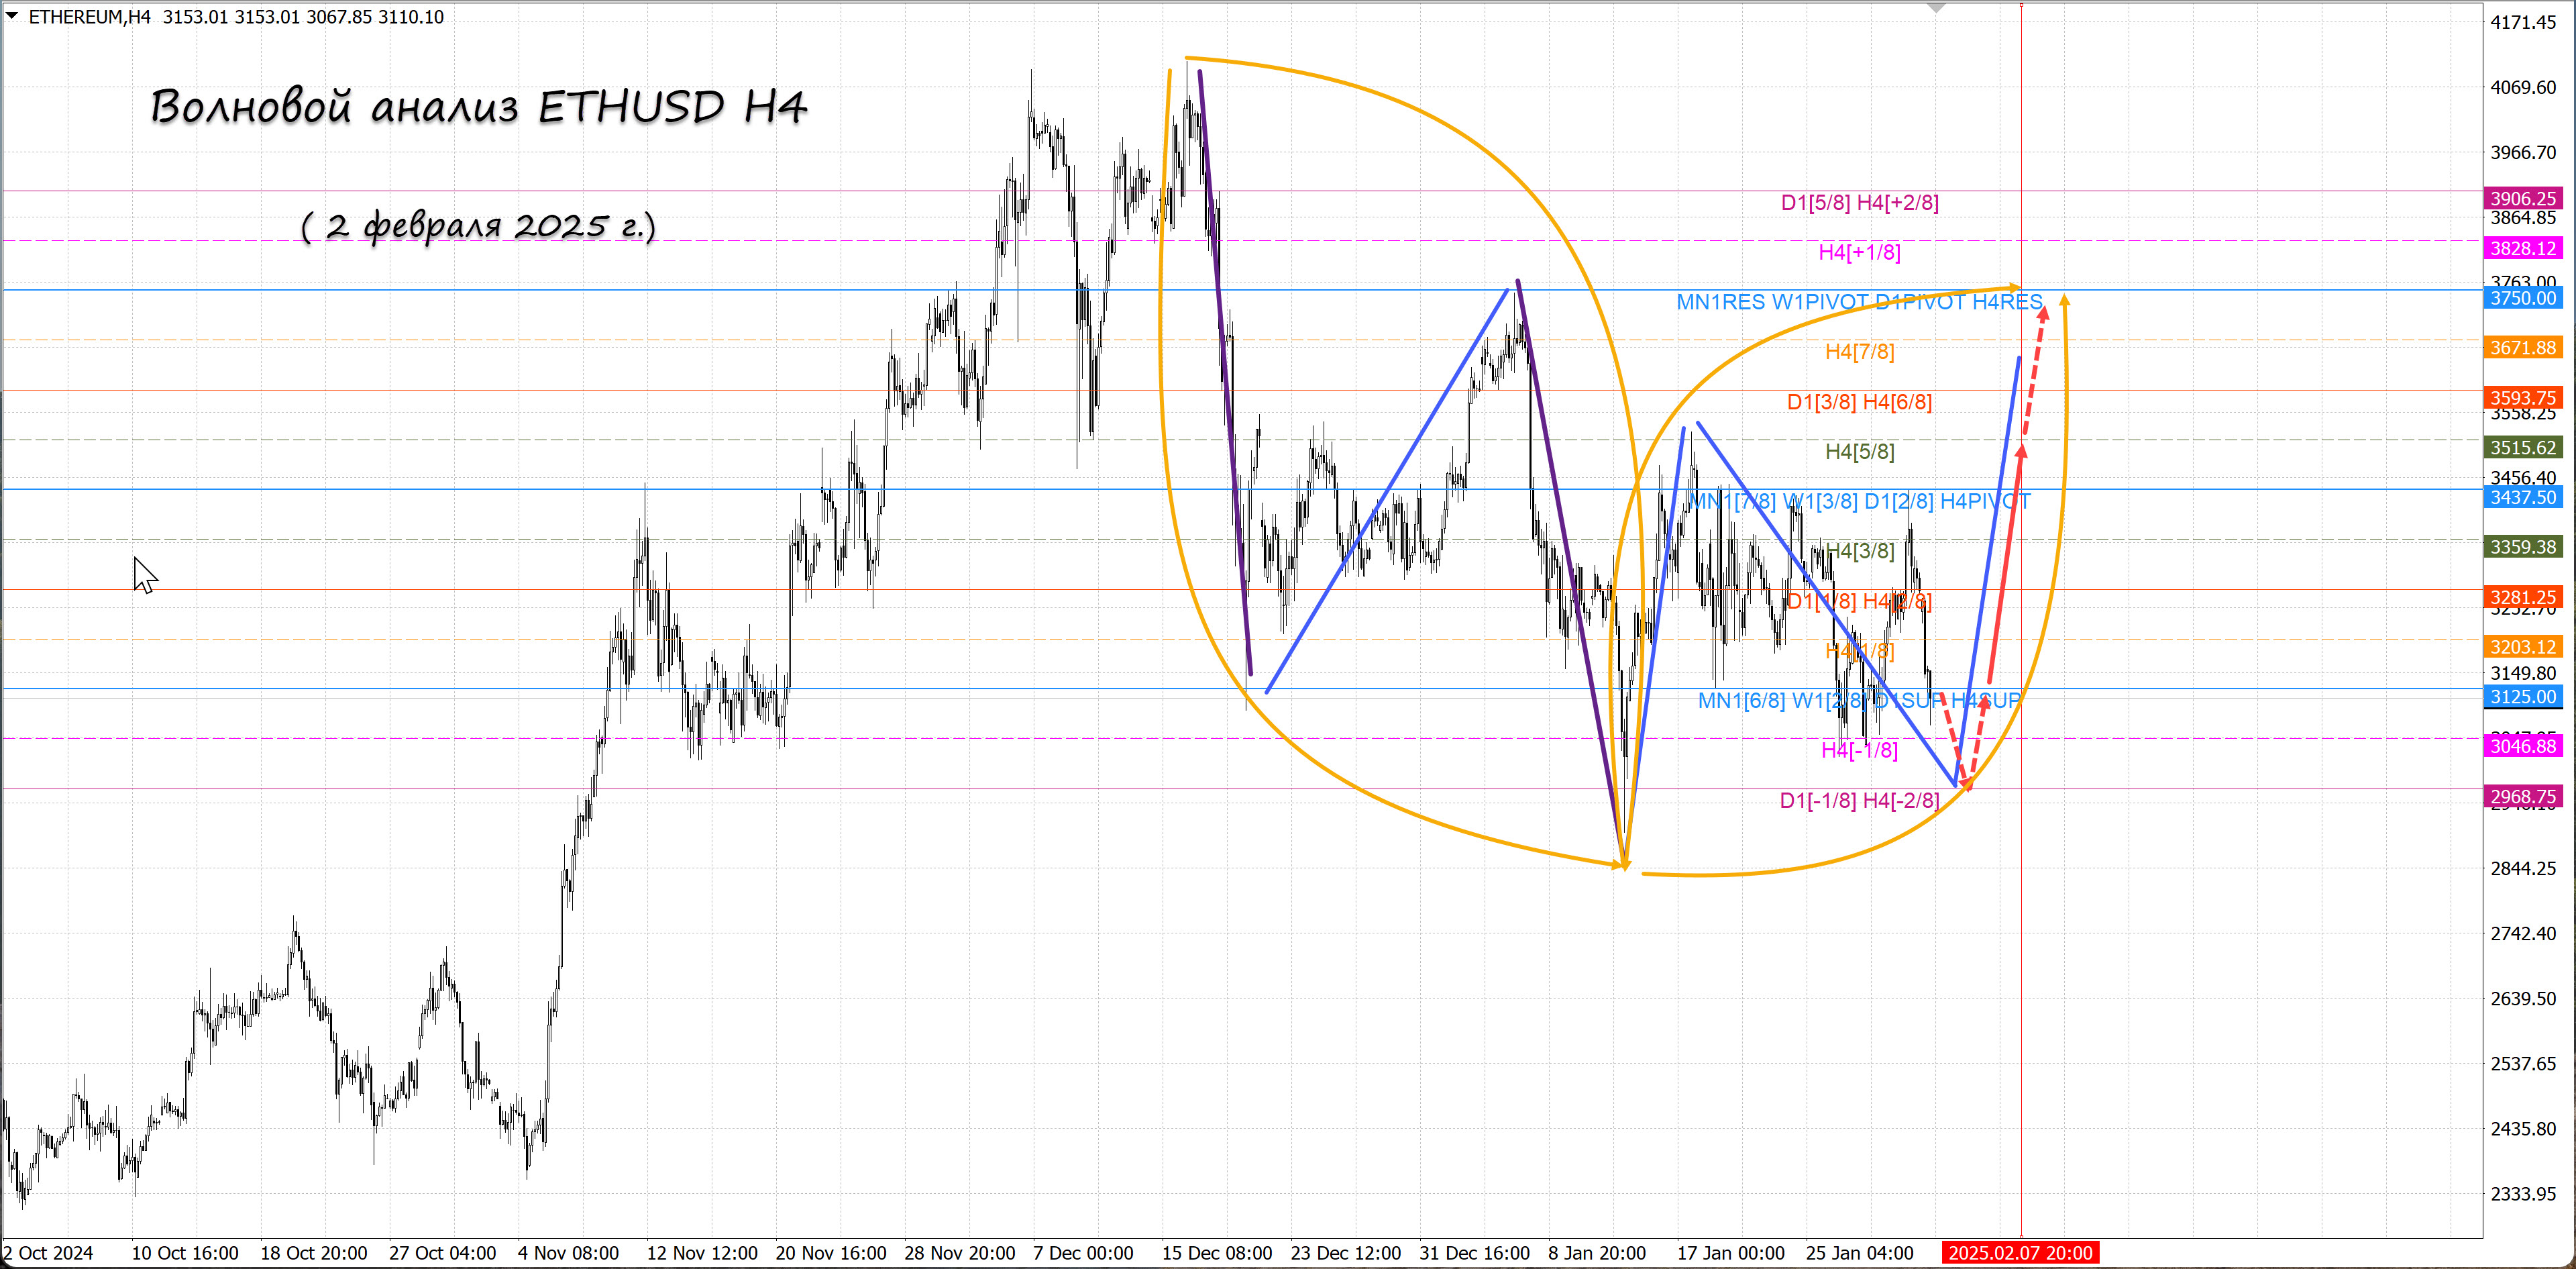Click the magenta 3046.88 price label
This screenshot has width=2576, height=1269.
pos(2523,746)
